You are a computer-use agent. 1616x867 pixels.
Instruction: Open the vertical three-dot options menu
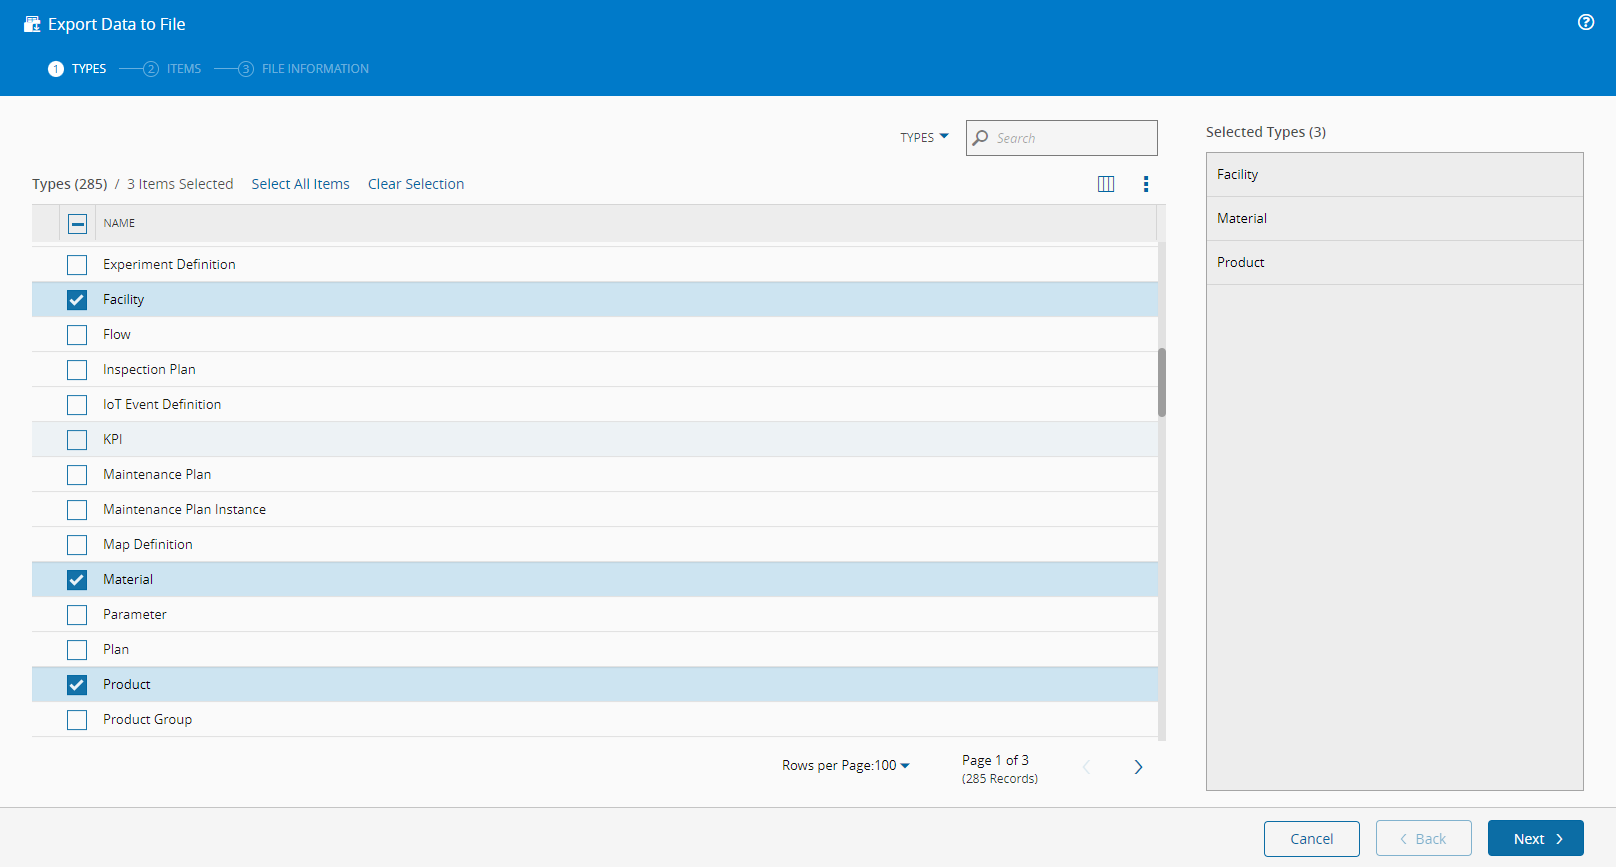(x=1146, y=184)
